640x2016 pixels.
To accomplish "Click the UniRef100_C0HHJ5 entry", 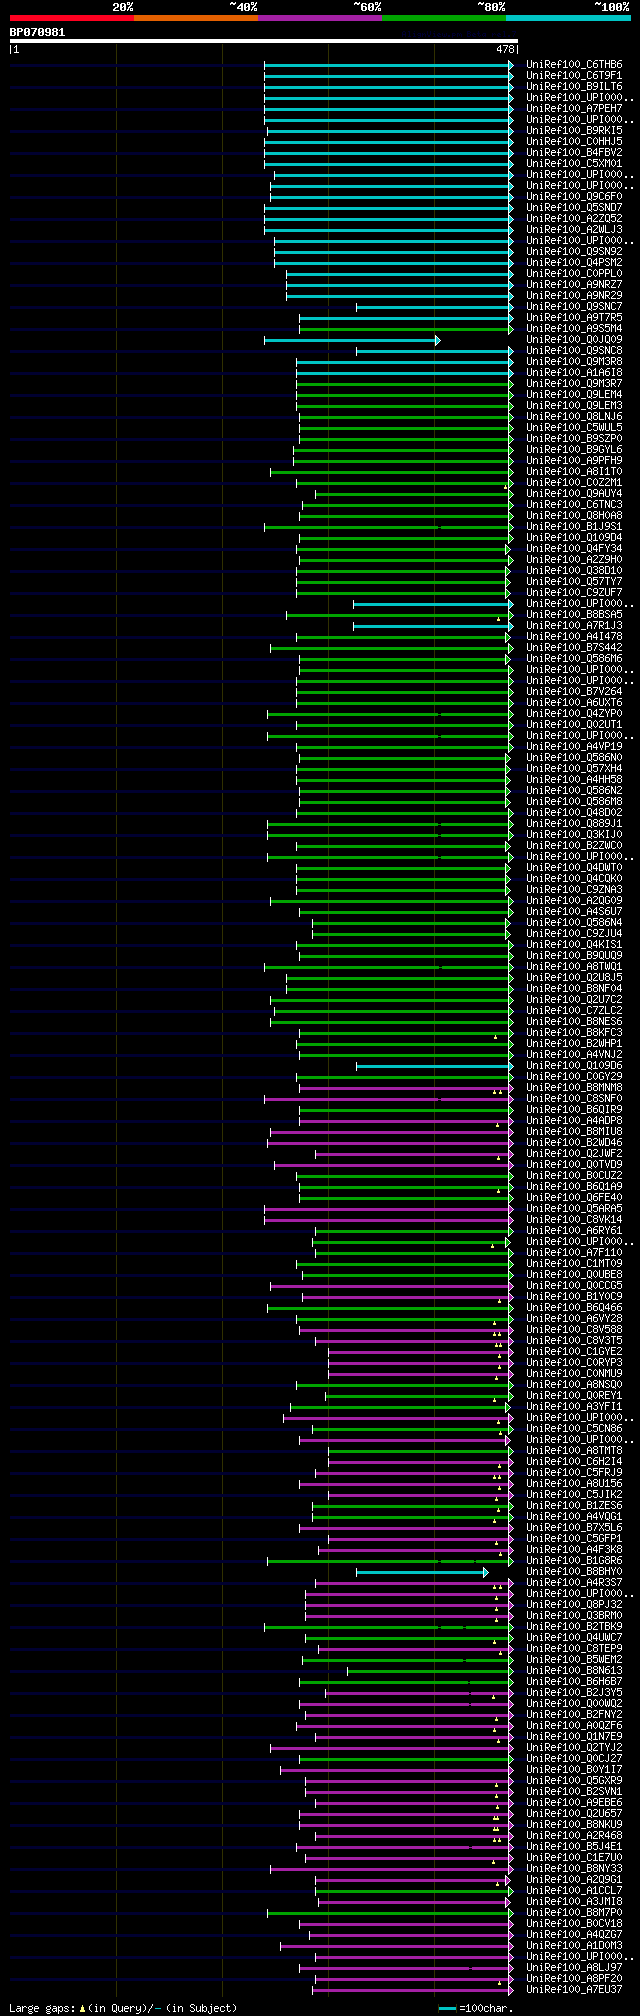I will (x=574, y=141).
